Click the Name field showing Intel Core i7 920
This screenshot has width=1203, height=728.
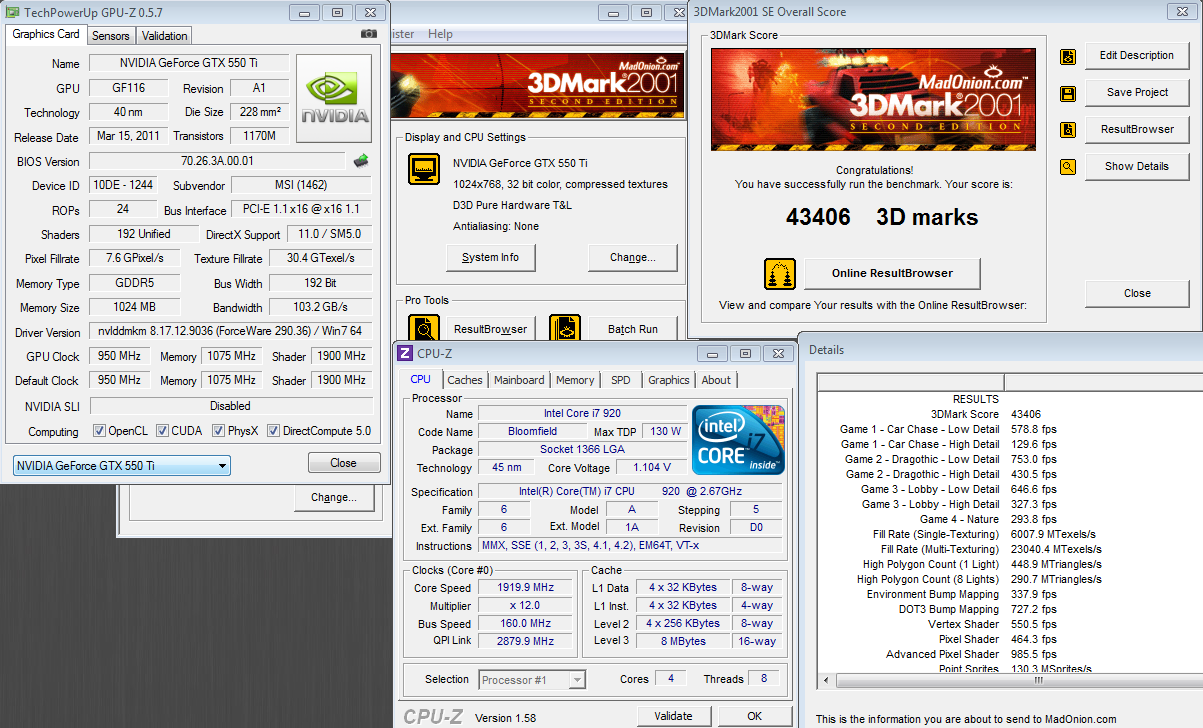click(583, 414)
